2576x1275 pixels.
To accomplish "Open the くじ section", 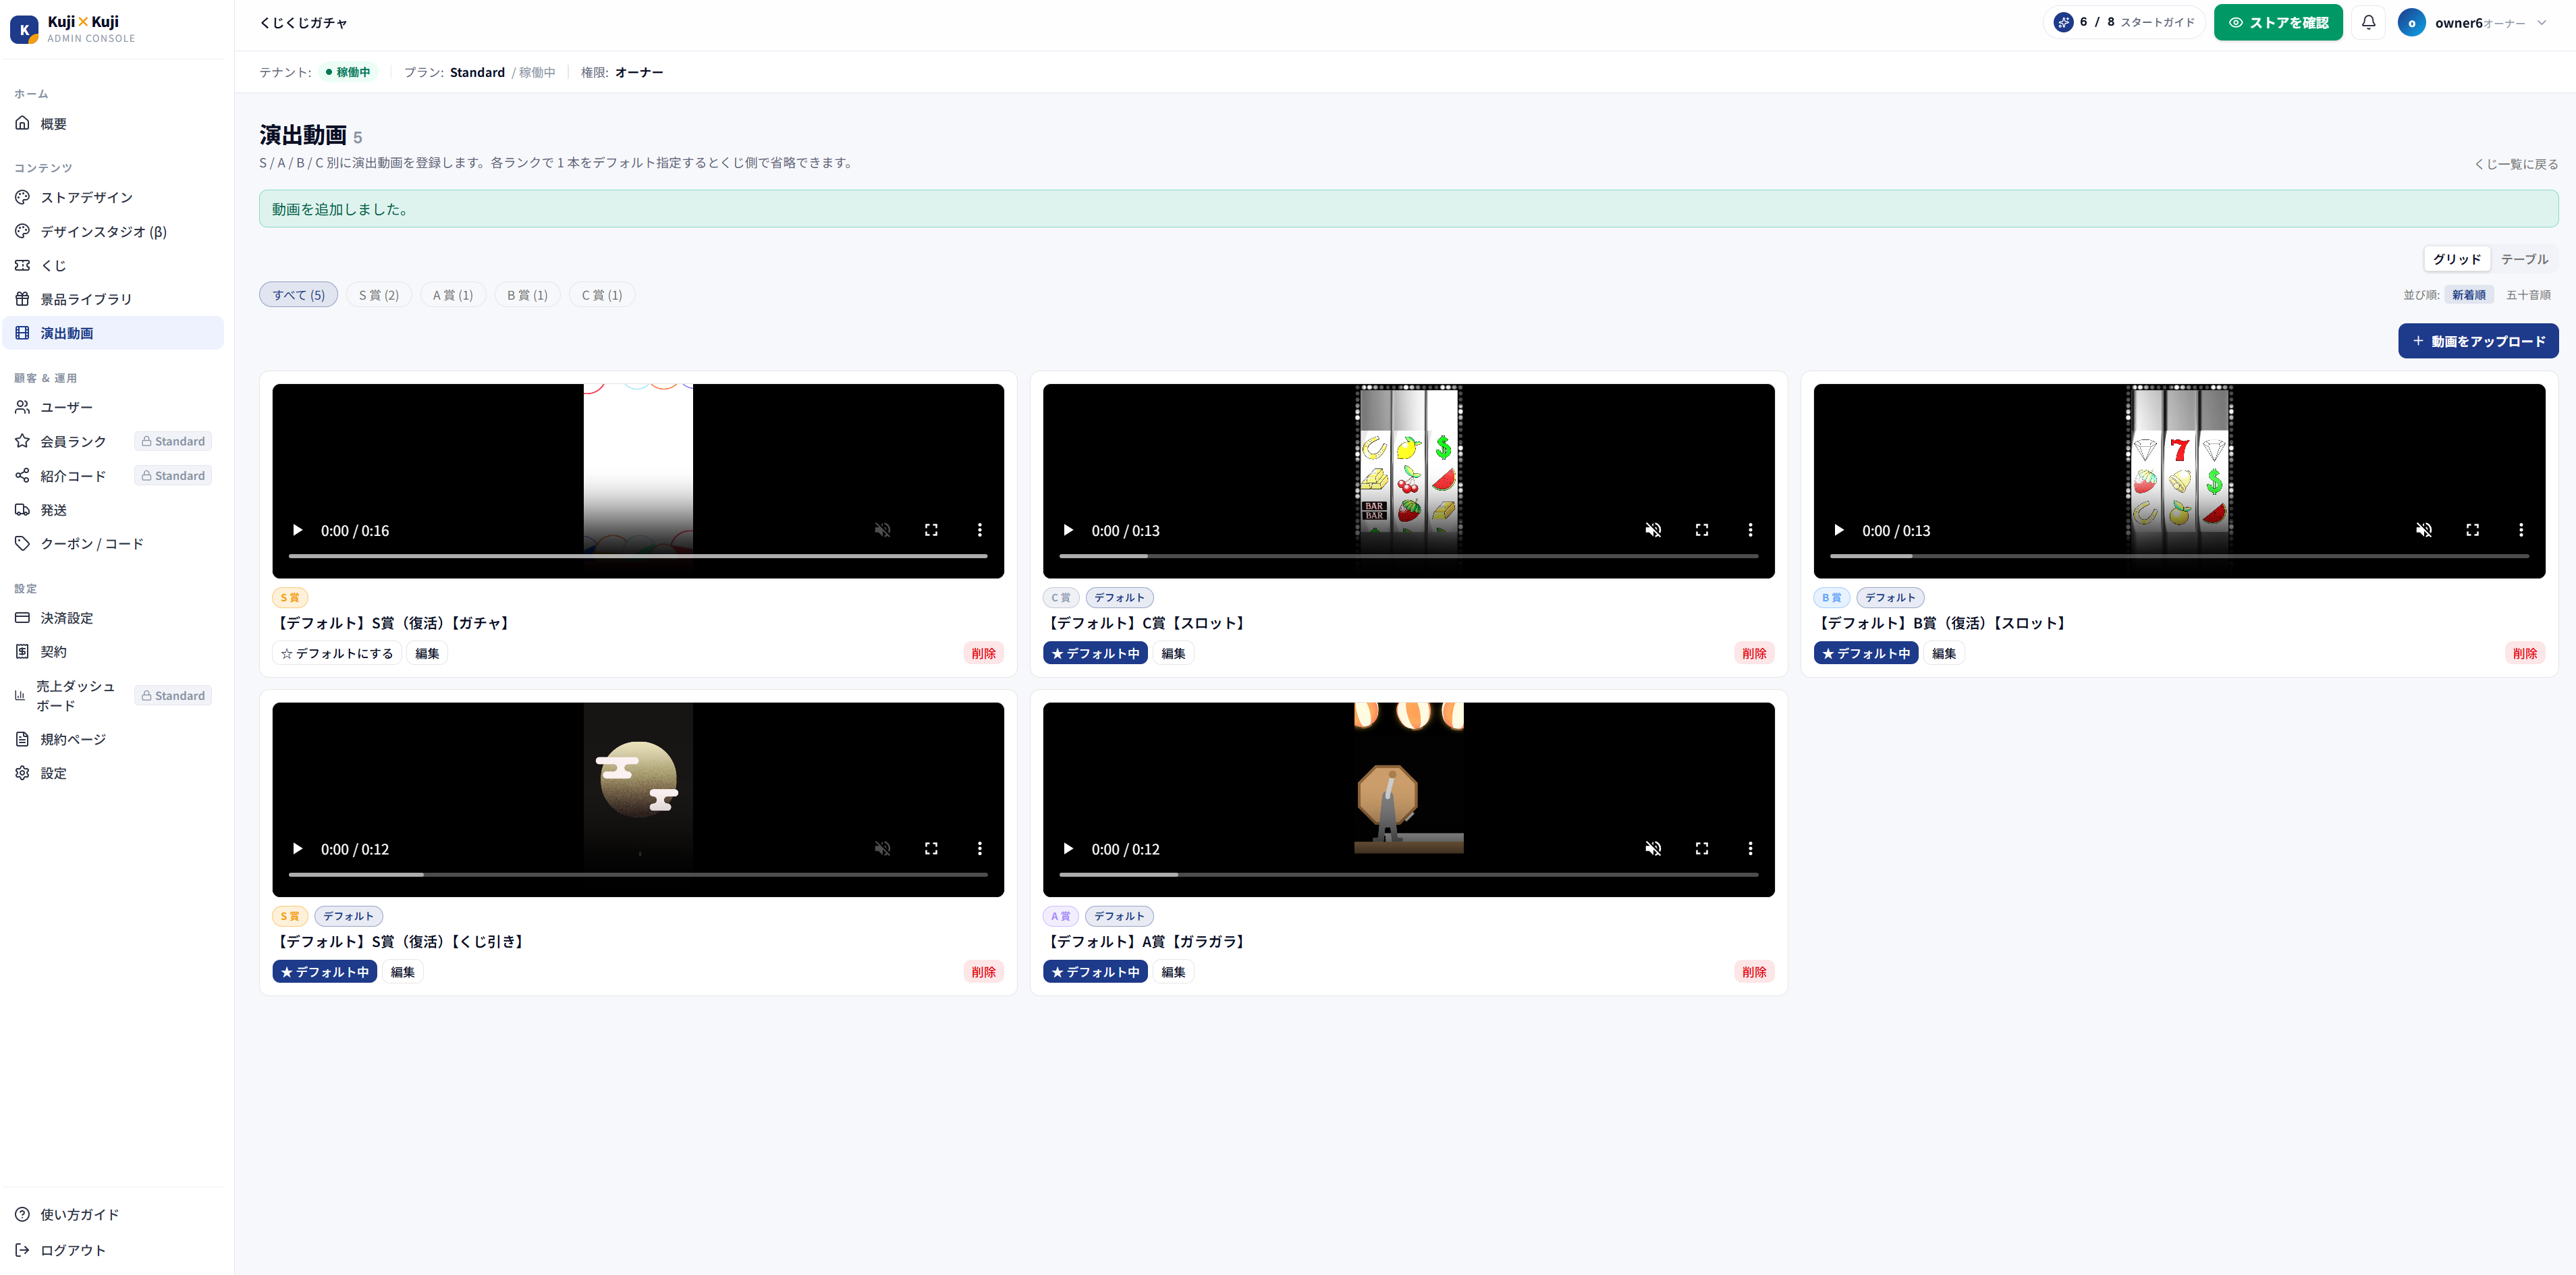I will click(113, 266).
